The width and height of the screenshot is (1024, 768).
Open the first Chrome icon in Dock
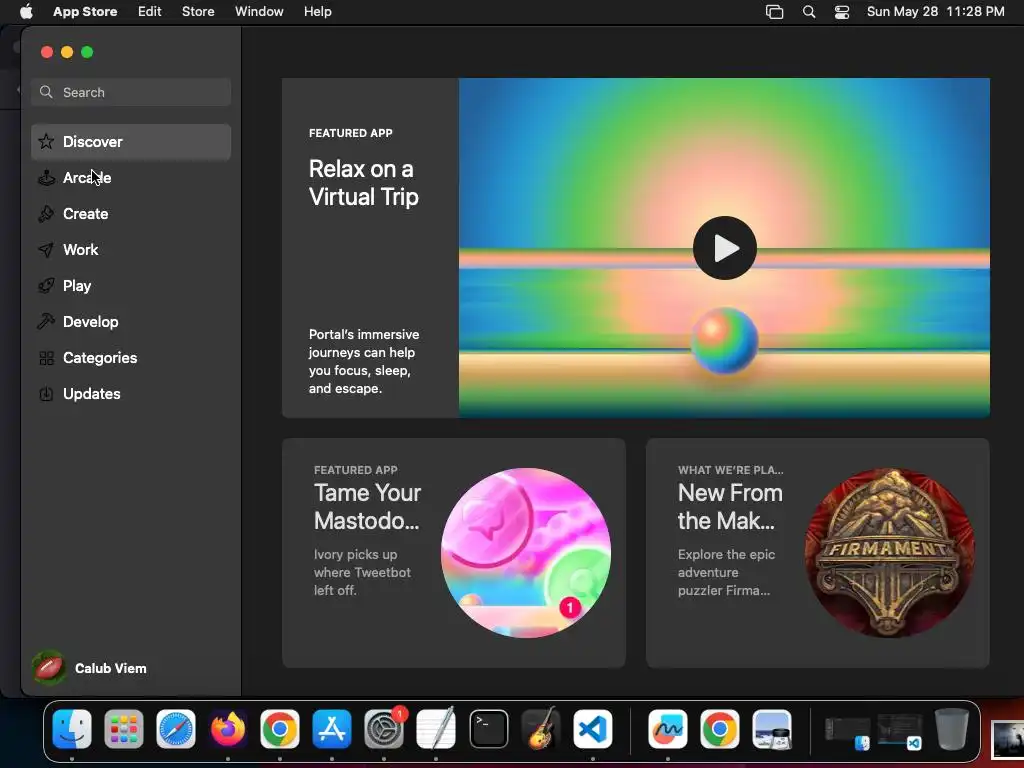[x=280, y=729]
